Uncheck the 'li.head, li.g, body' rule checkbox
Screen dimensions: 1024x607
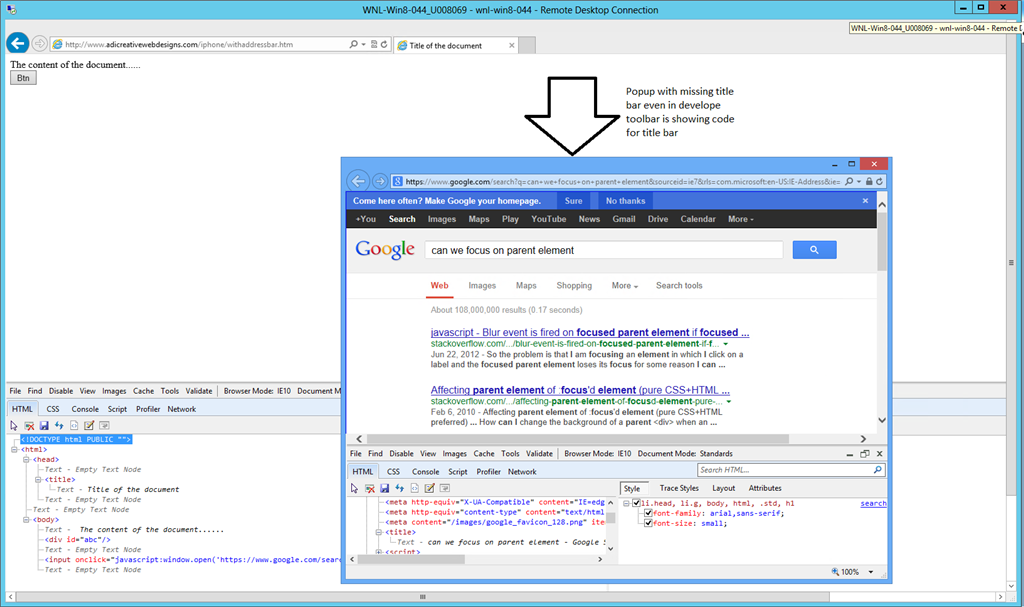[636, 503]
